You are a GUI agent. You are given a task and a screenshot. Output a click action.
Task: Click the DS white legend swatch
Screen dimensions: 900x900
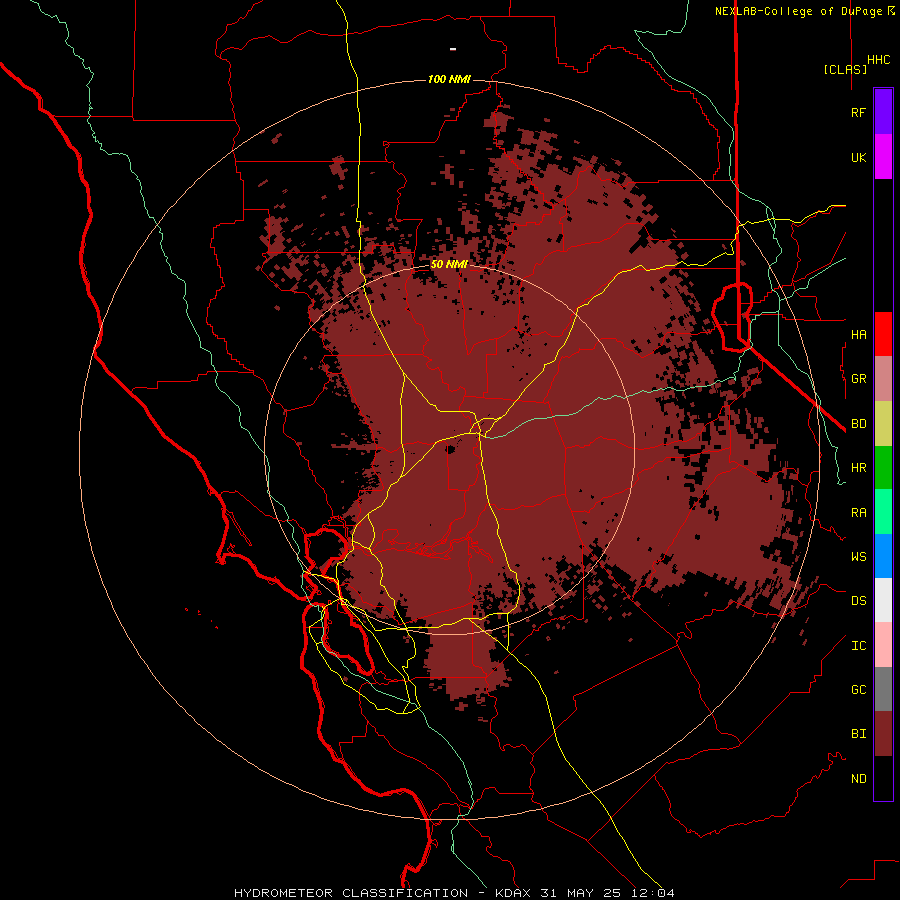883,601
